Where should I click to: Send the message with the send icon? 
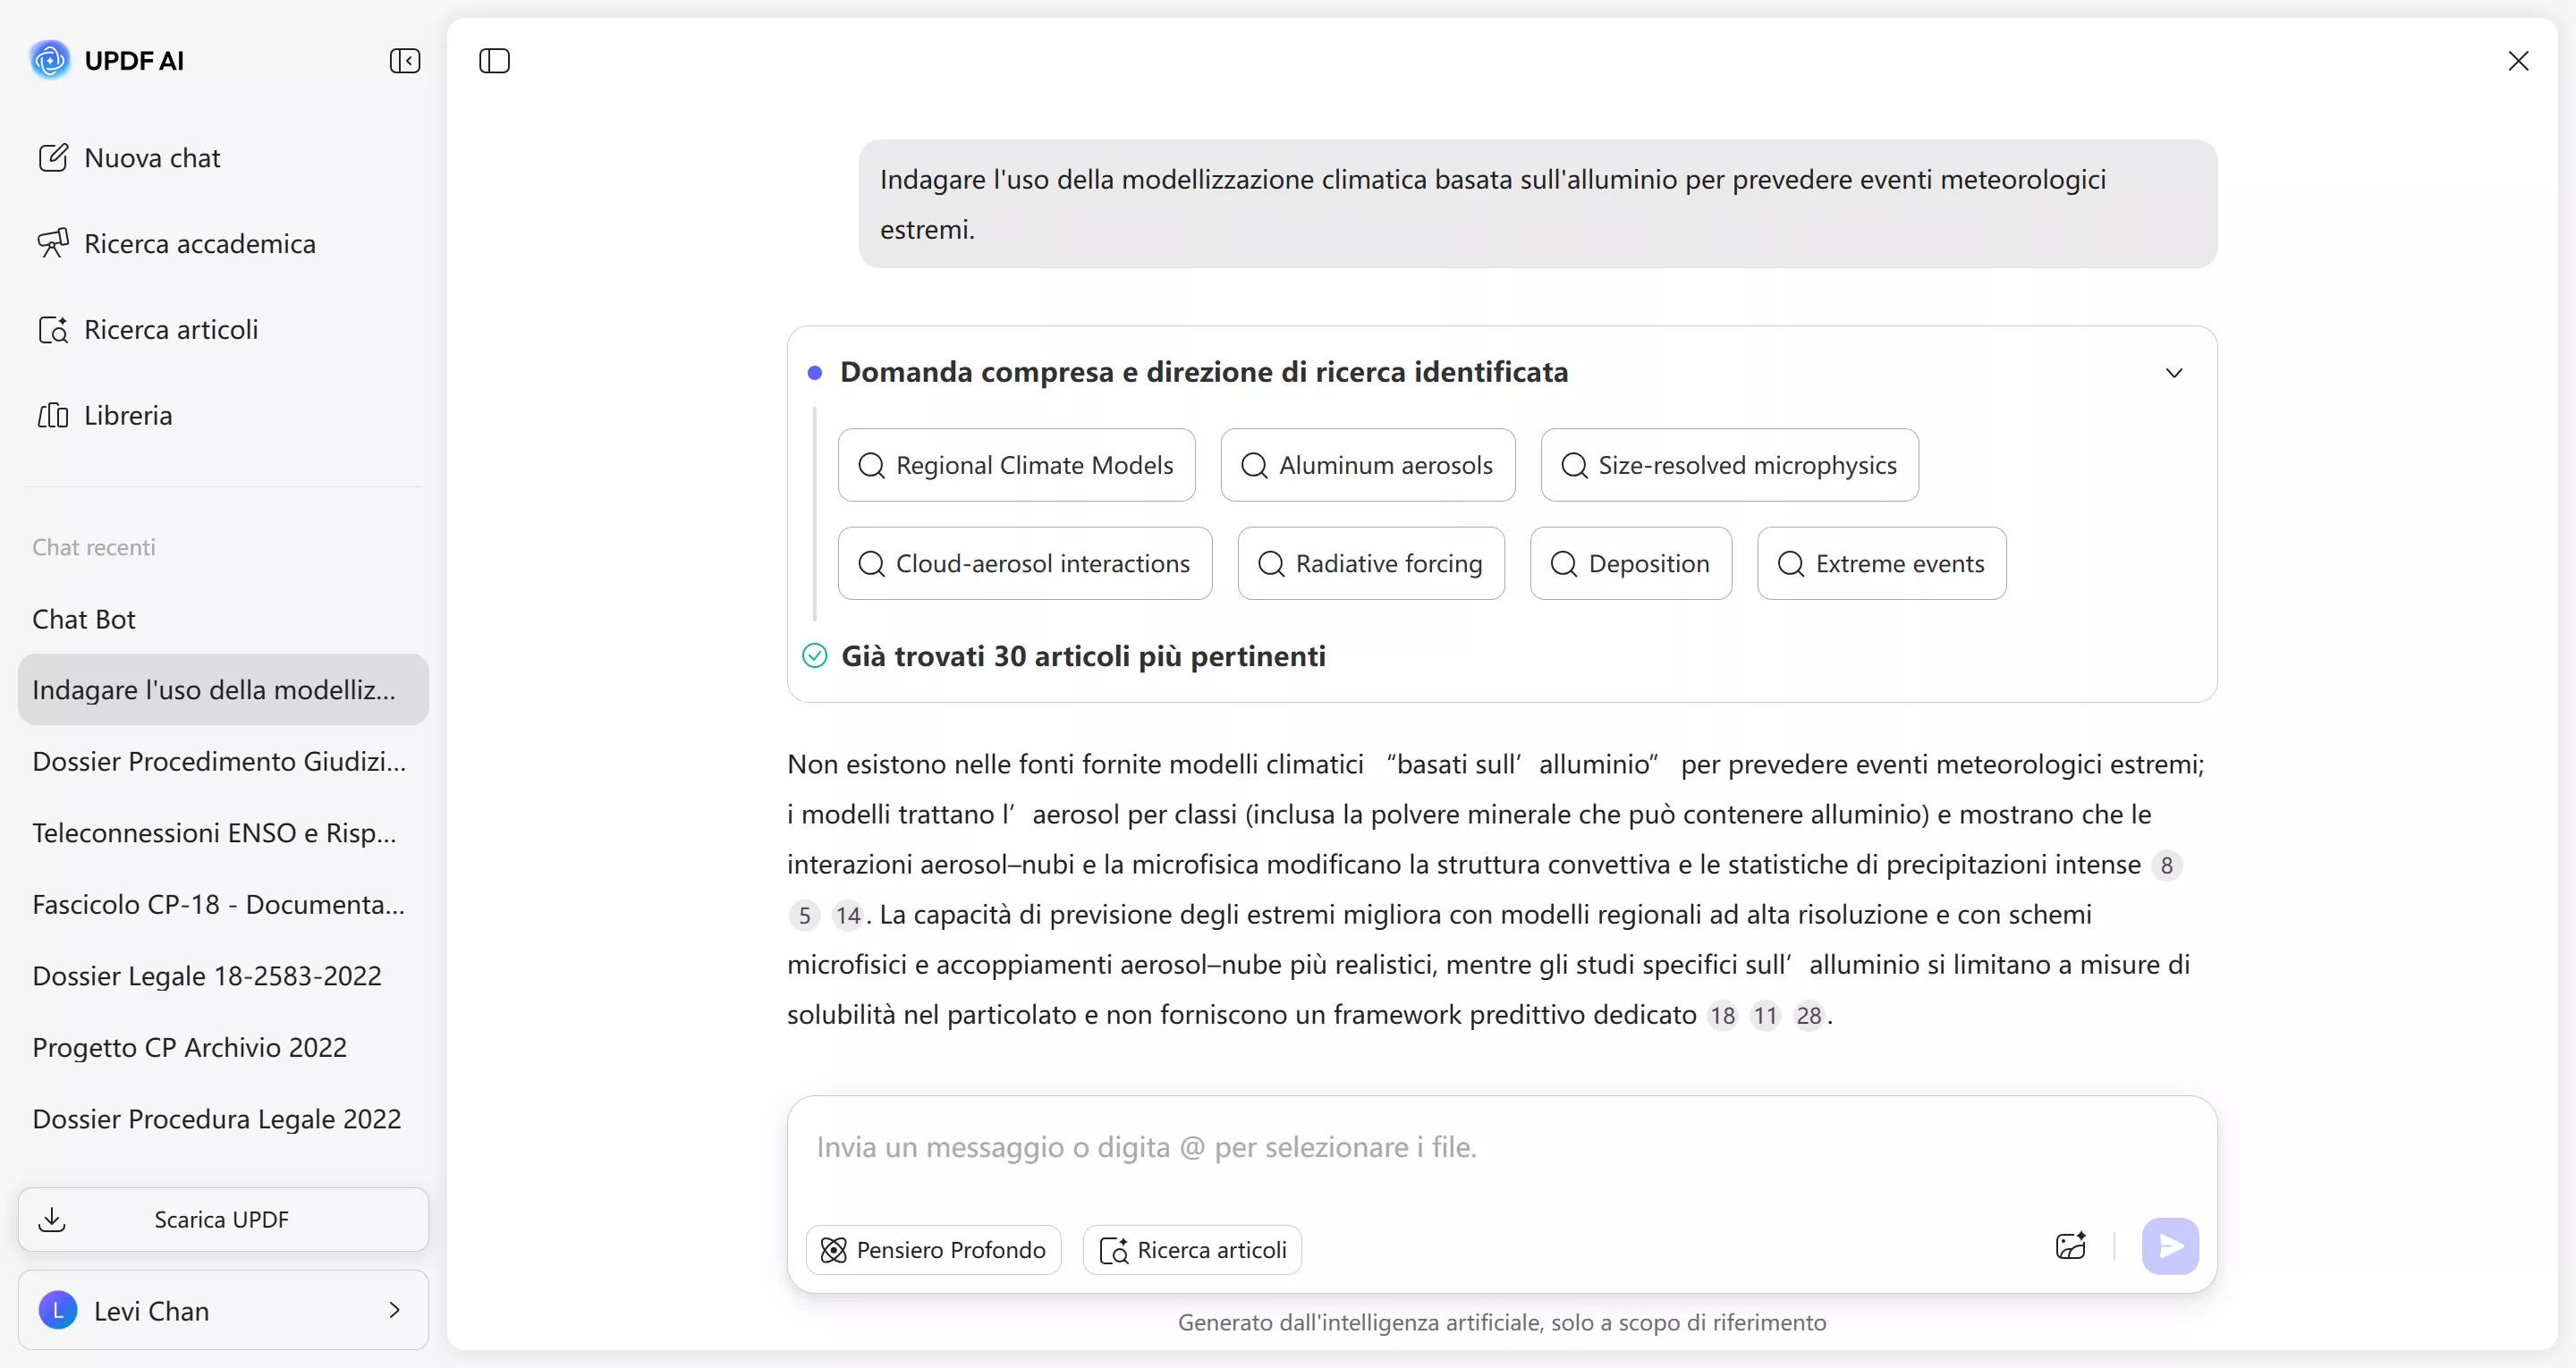click(2169, 1246)
